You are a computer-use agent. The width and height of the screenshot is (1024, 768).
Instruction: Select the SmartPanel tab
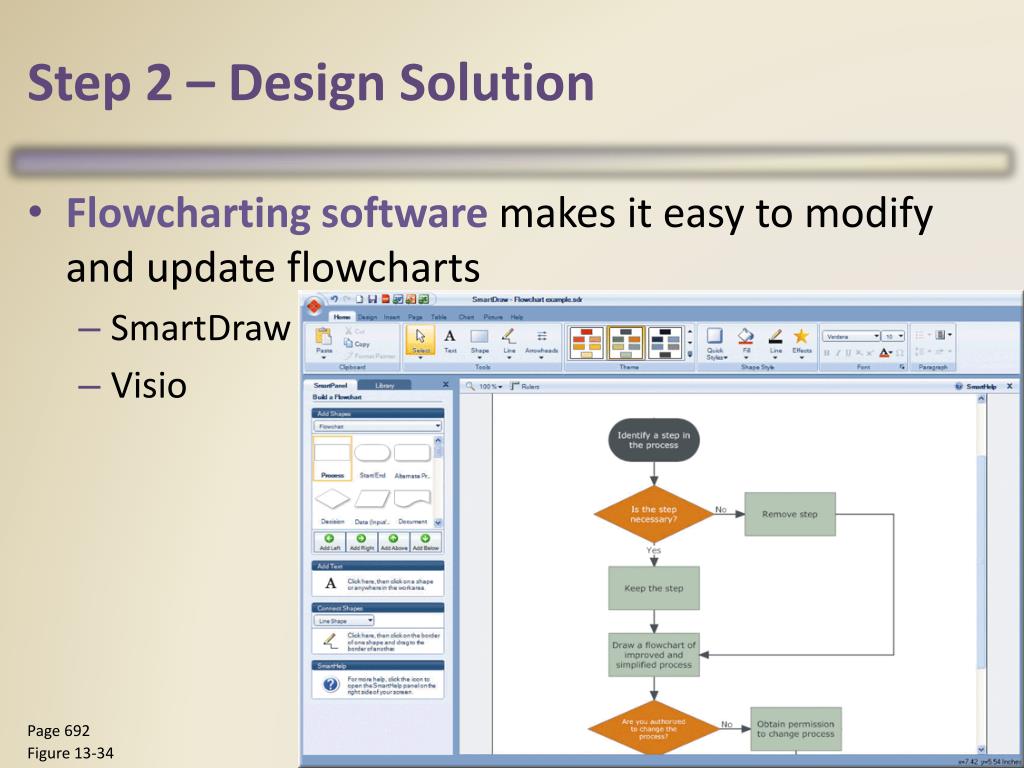pos(330,386)
